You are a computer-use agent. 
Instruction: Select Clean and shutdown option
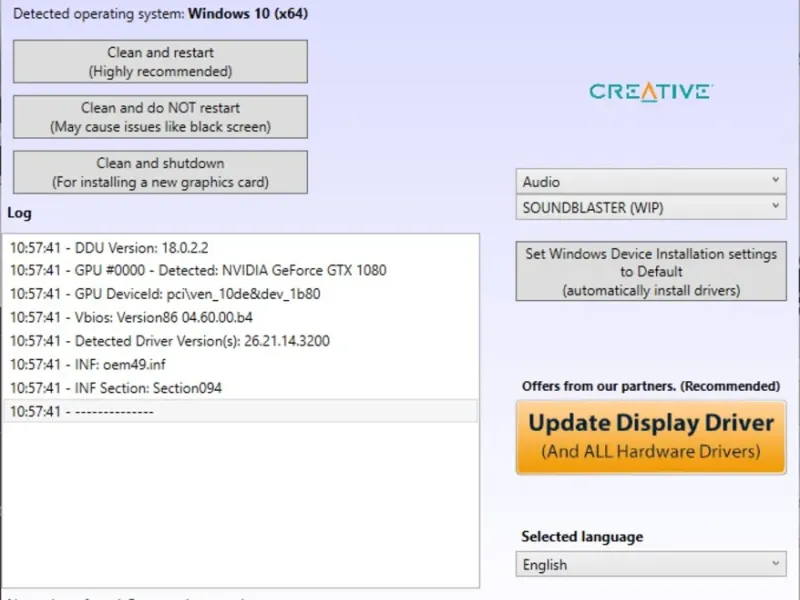click(160, 172)
